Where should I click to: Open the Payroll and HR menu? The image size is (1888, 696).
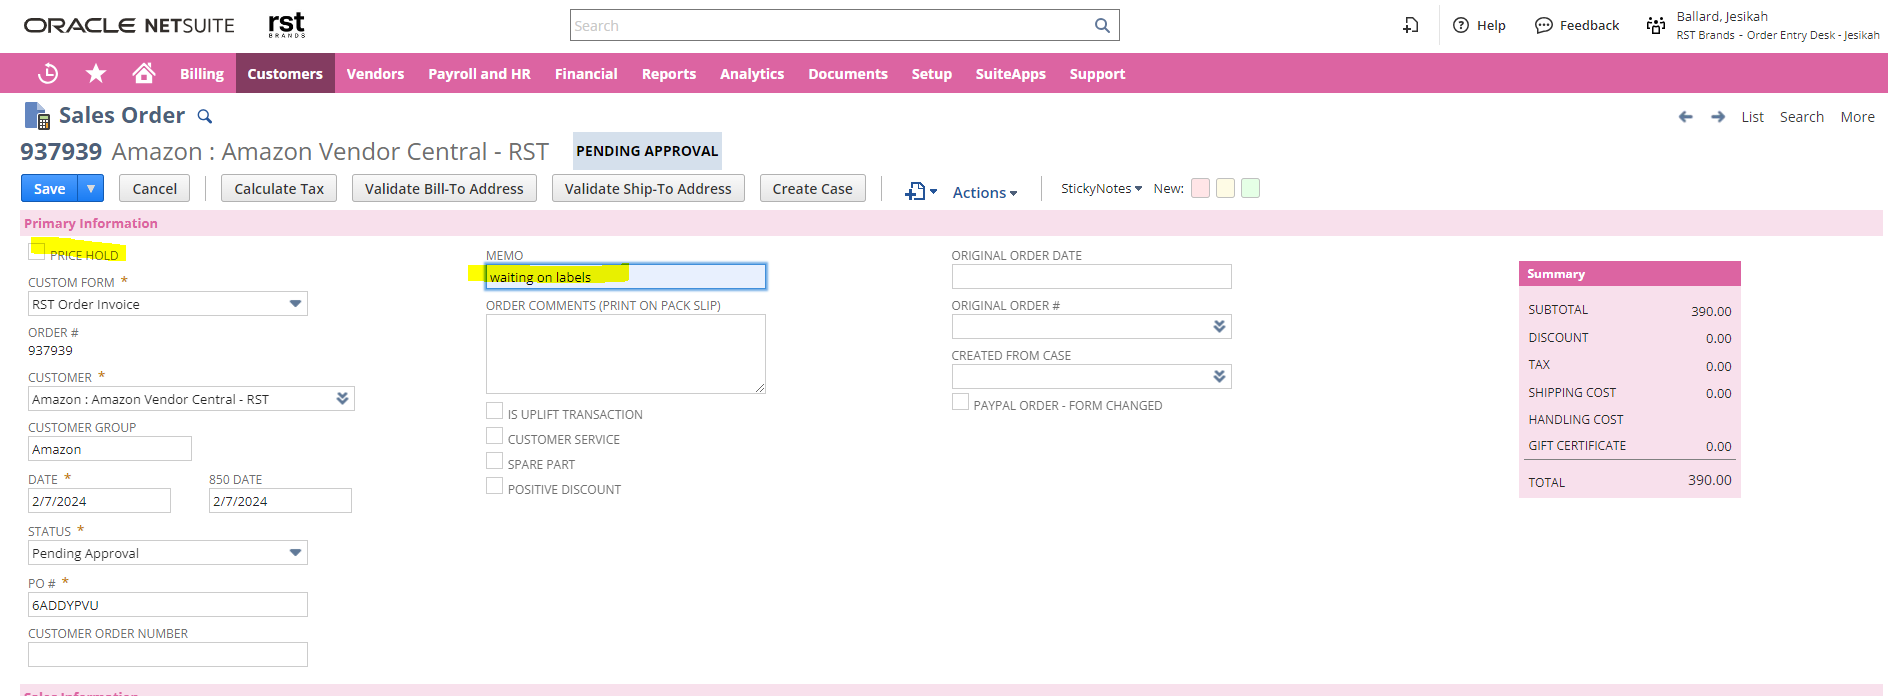tap(479, 73)
